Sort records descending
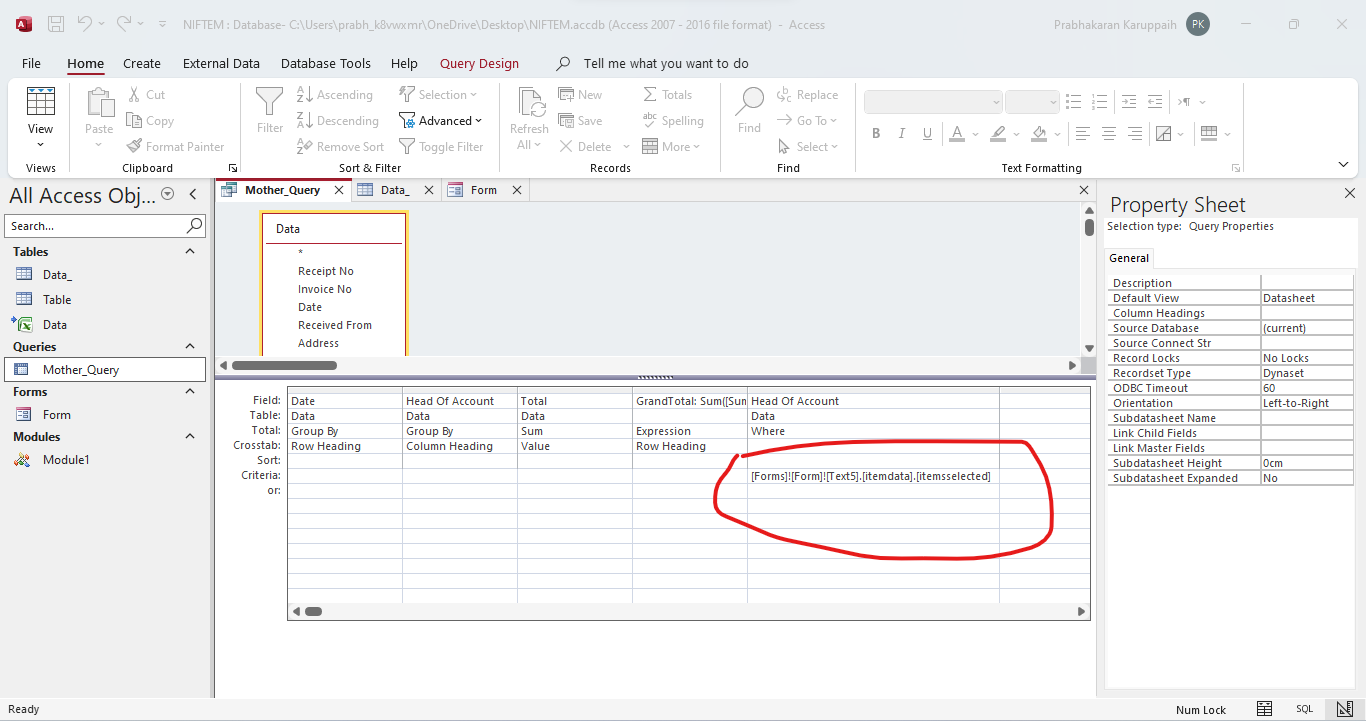 (x=339, y=120)
